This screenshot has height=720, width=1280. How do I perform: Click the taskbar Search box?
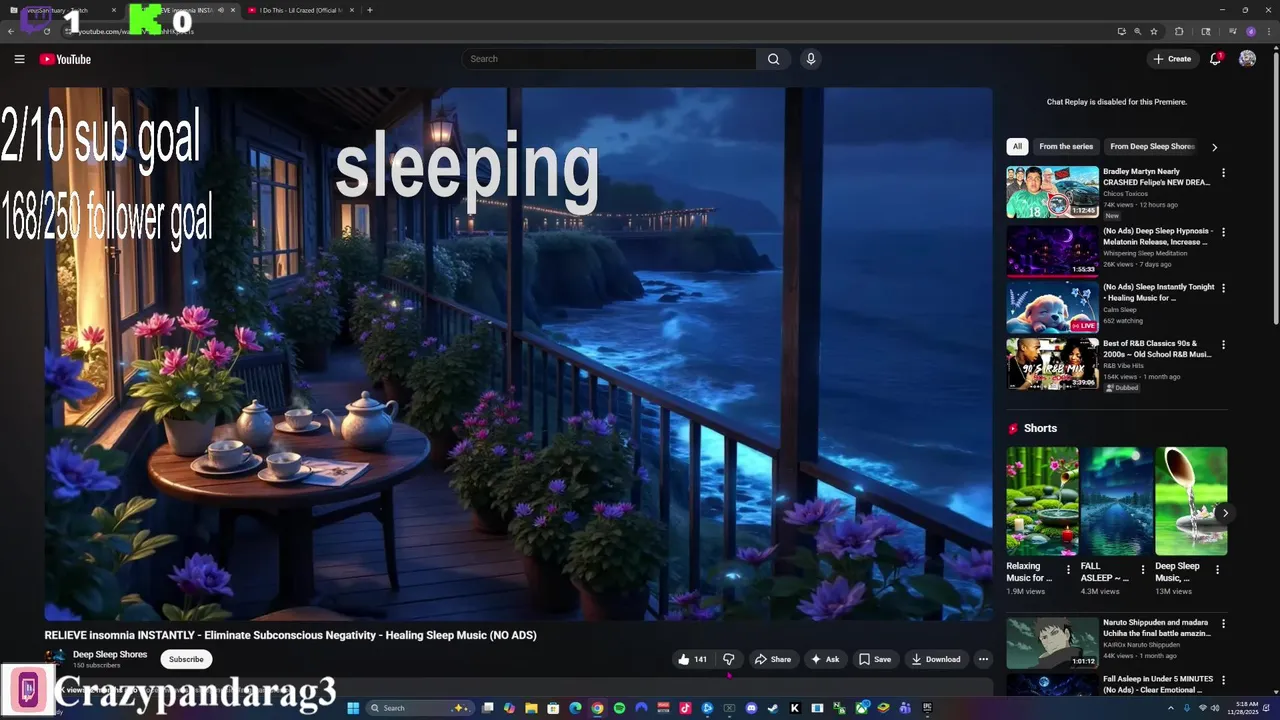pyautogui.click(x=420, y=708)
